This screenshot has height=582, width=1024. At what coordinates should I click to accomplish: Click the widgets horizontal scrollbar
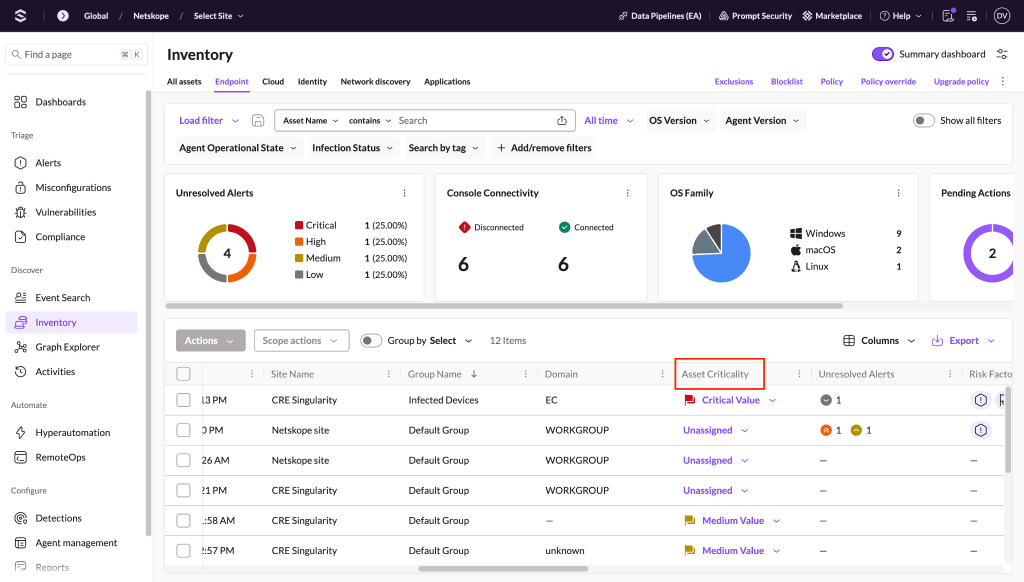coord(504,306)
